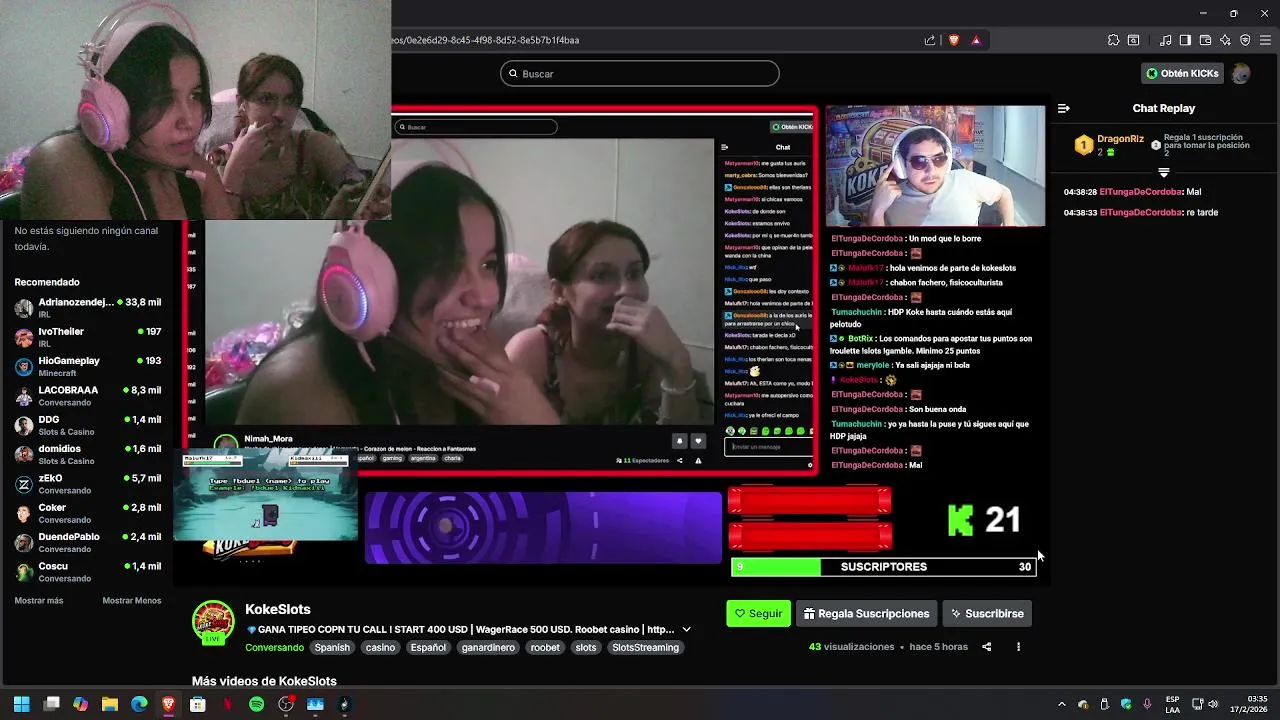Open the volume speaker tray icon

(1213, 704)
